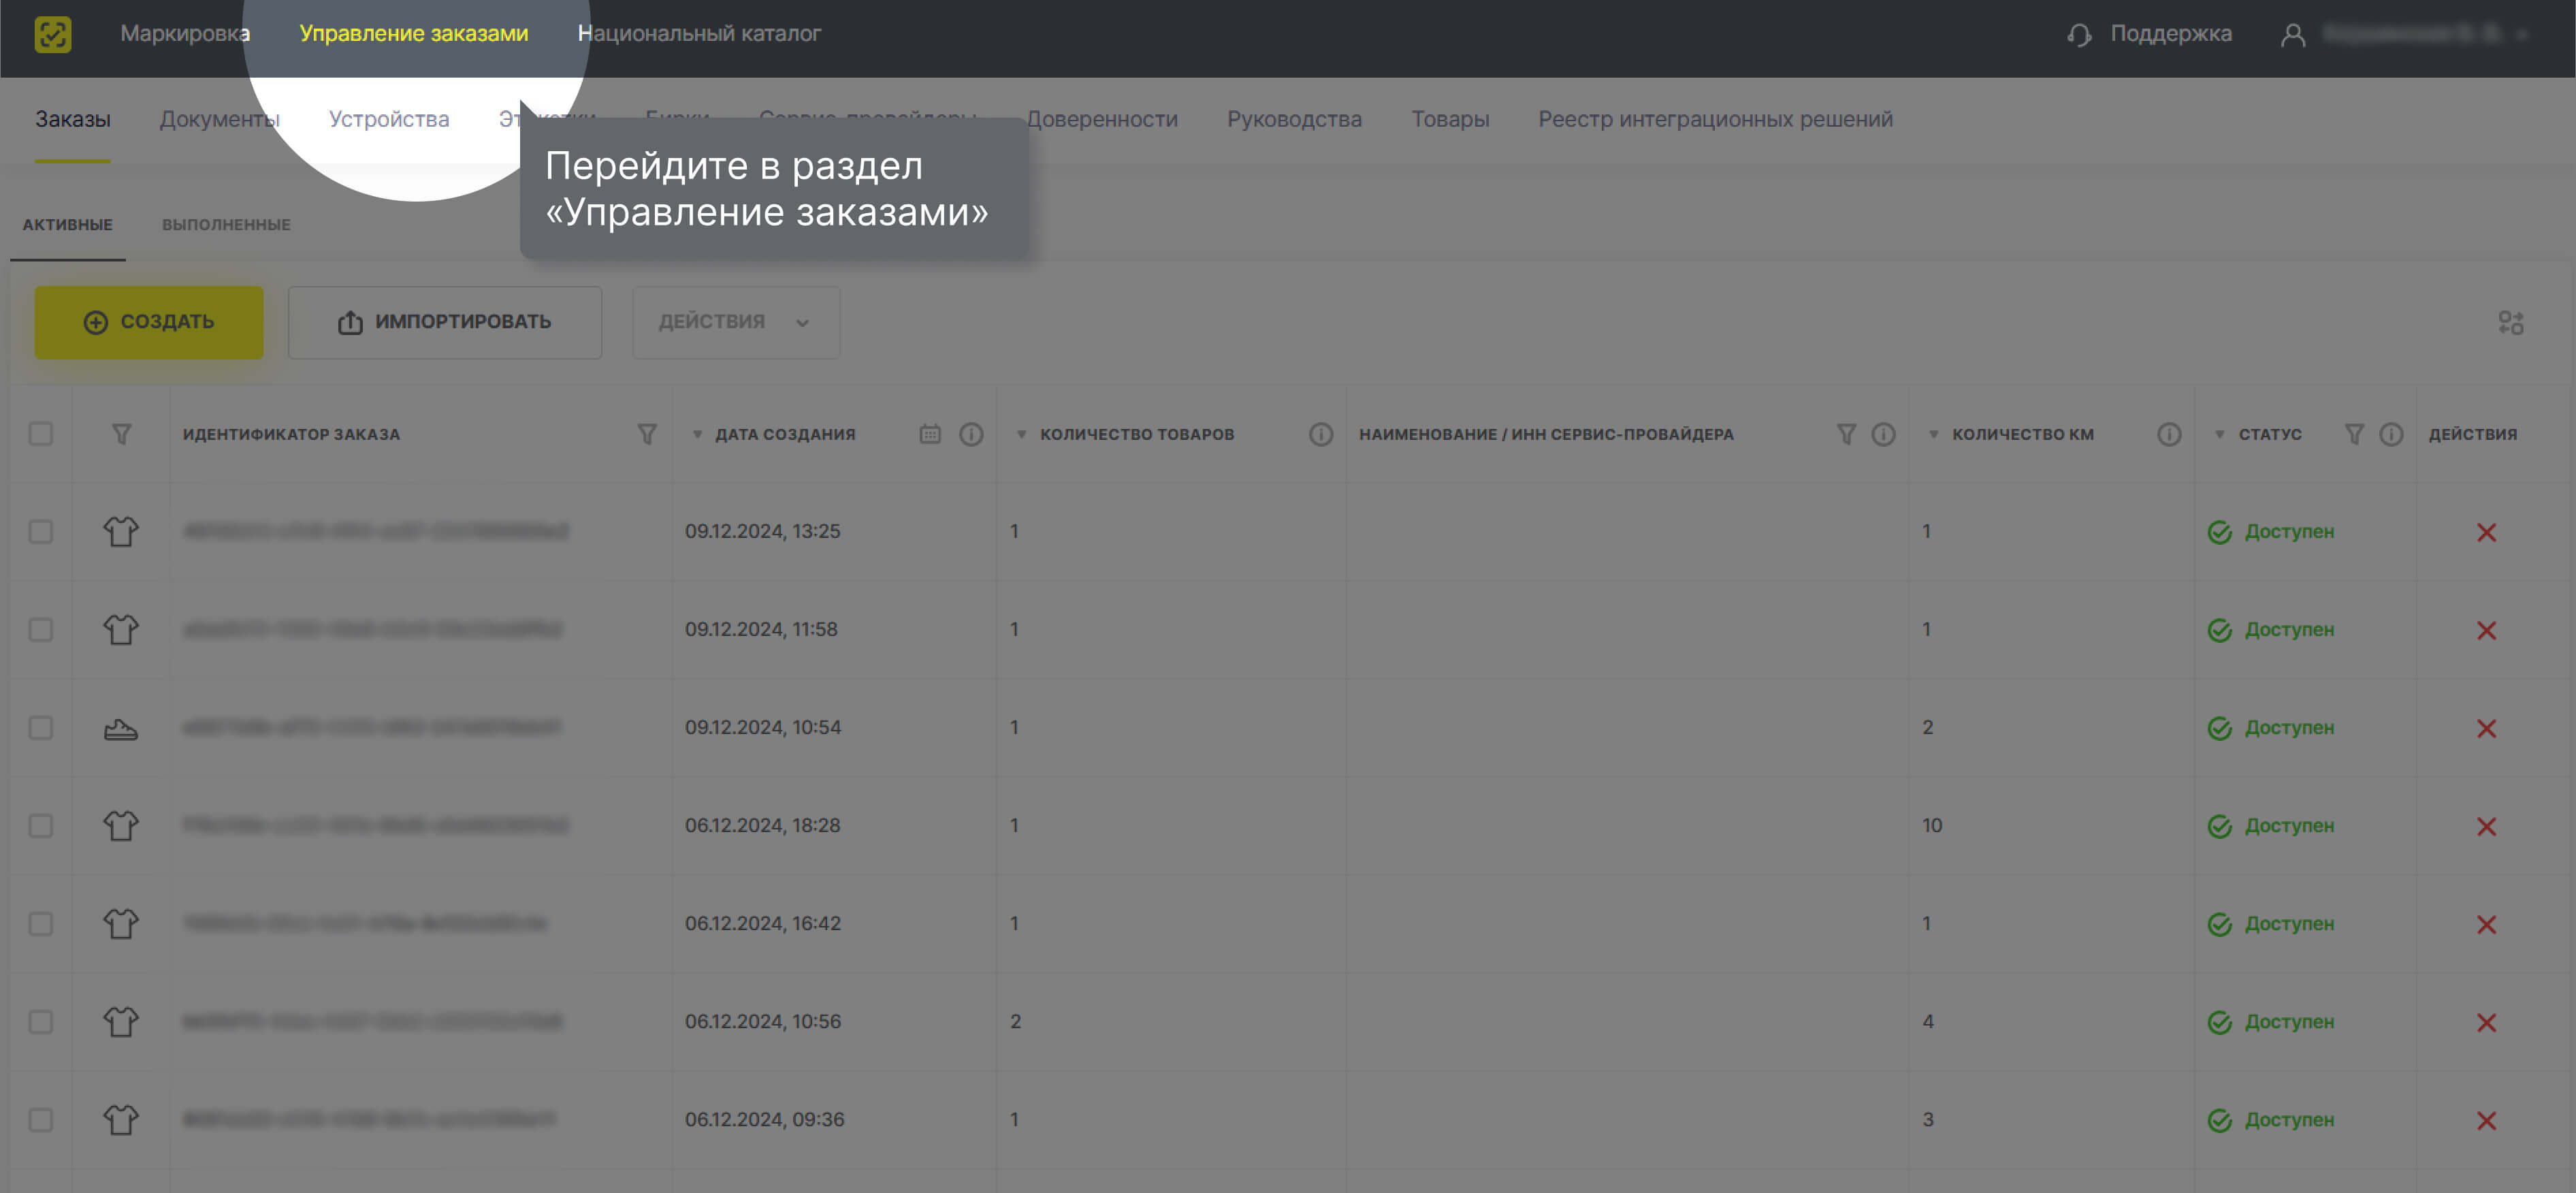Viewport: 2576px width, 1193px height.
Task: Click the user profile icon
Action: 2292,35
